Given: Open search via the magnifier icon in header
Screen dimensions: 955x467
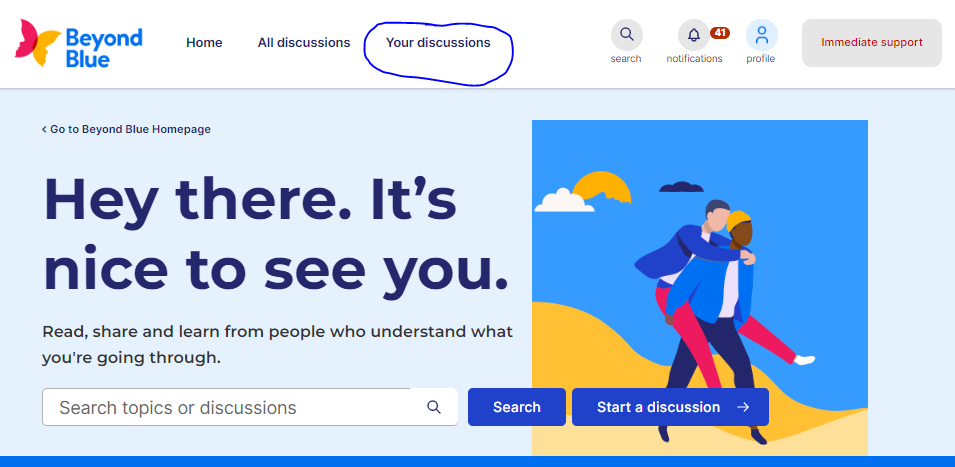Looking at the screenshot, I should pyautogui.click(x=627, y=34).
